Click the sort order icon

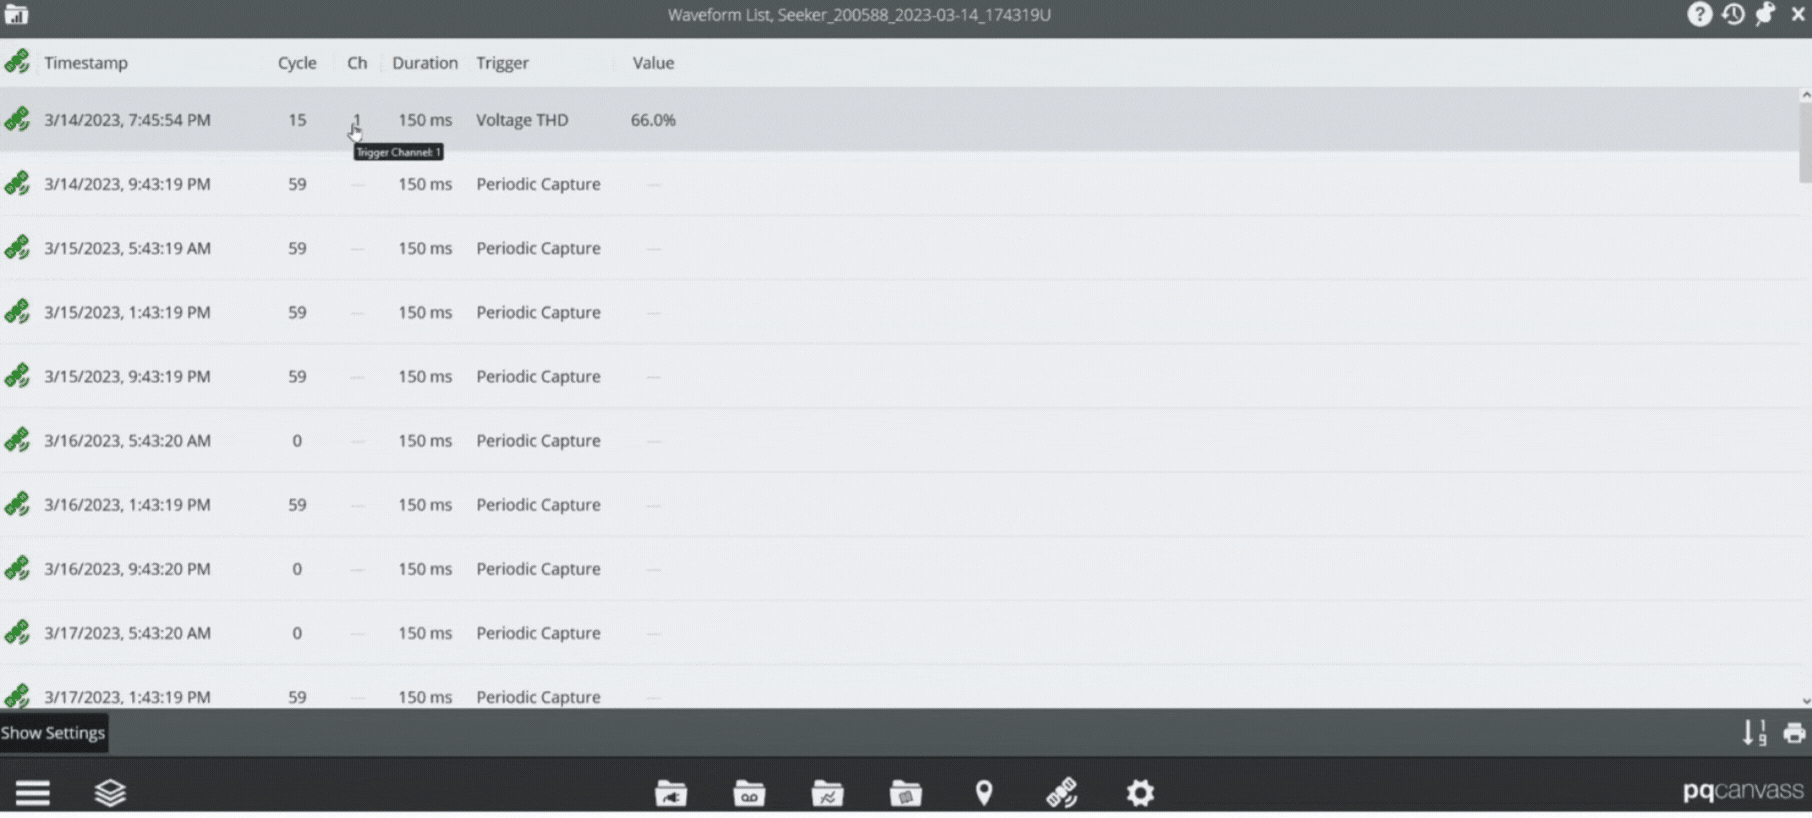(x=1754, y=733)
